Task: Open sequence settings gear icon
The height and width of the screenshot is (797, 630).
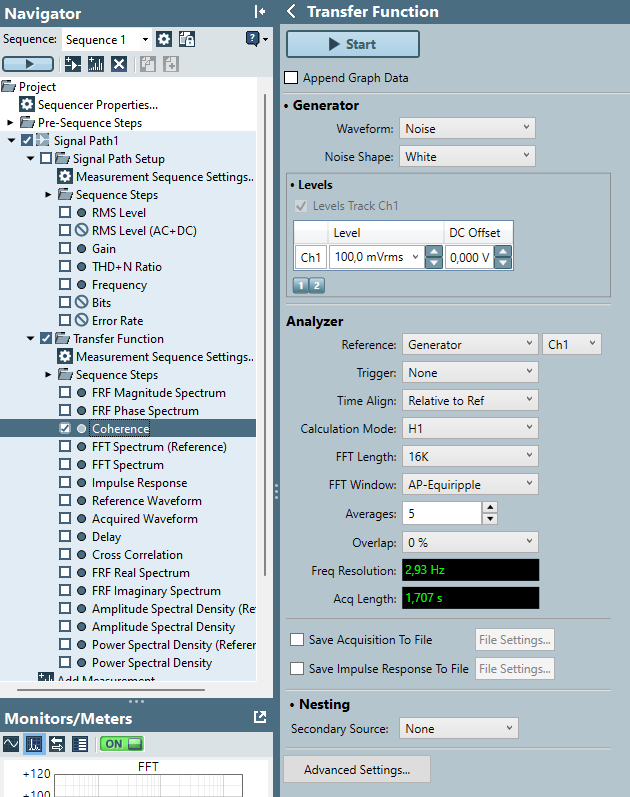Action: pyautogui.click(x=164, y=39)
